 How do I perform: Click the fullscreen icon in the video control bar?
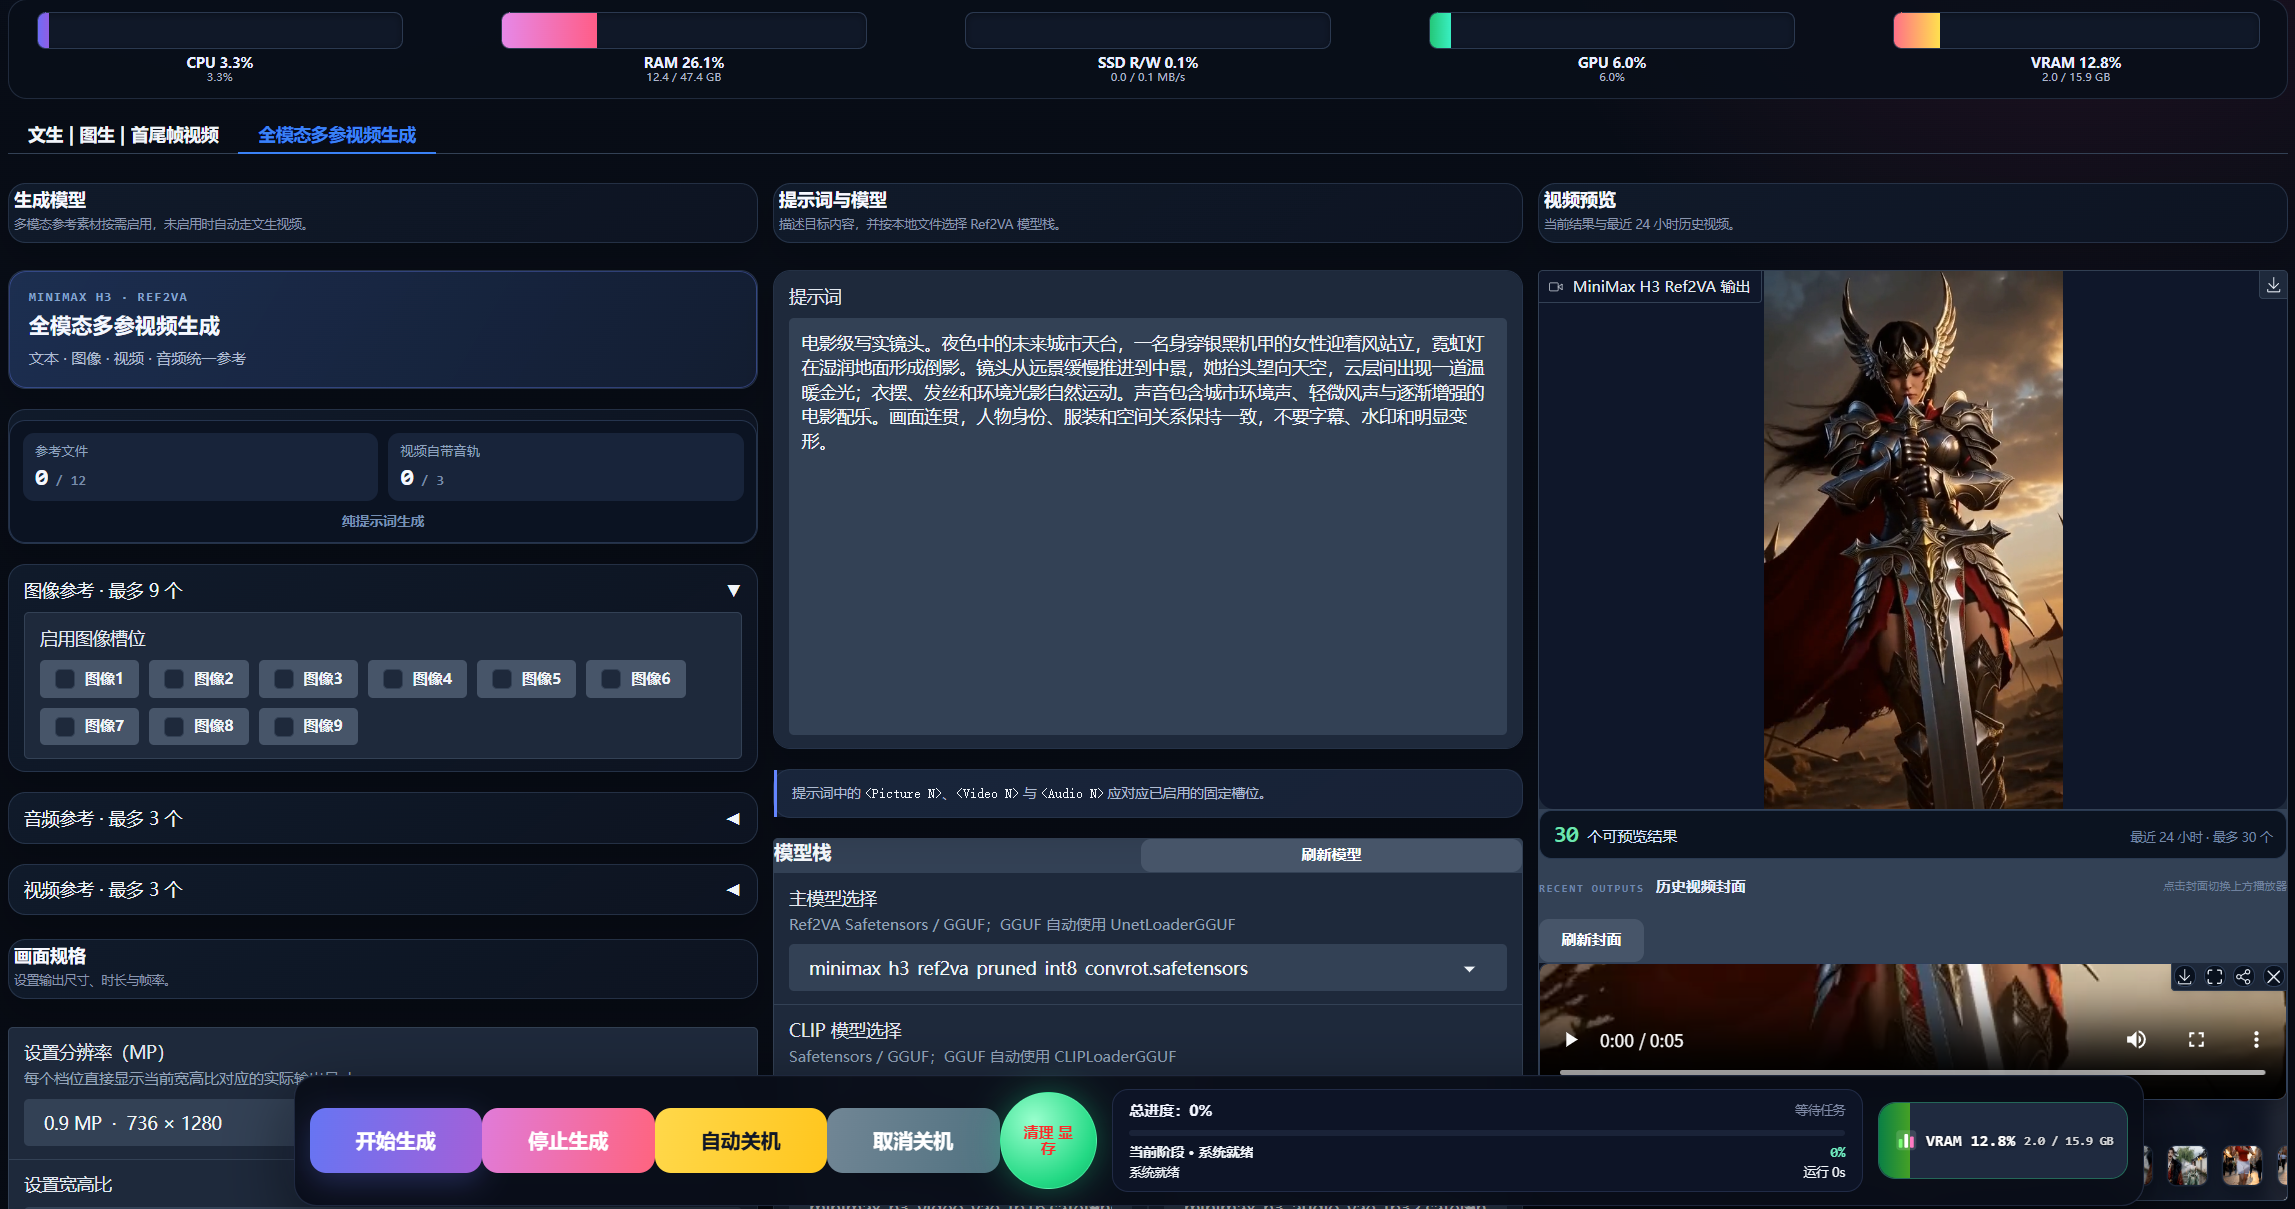tap(2196, 1040)
